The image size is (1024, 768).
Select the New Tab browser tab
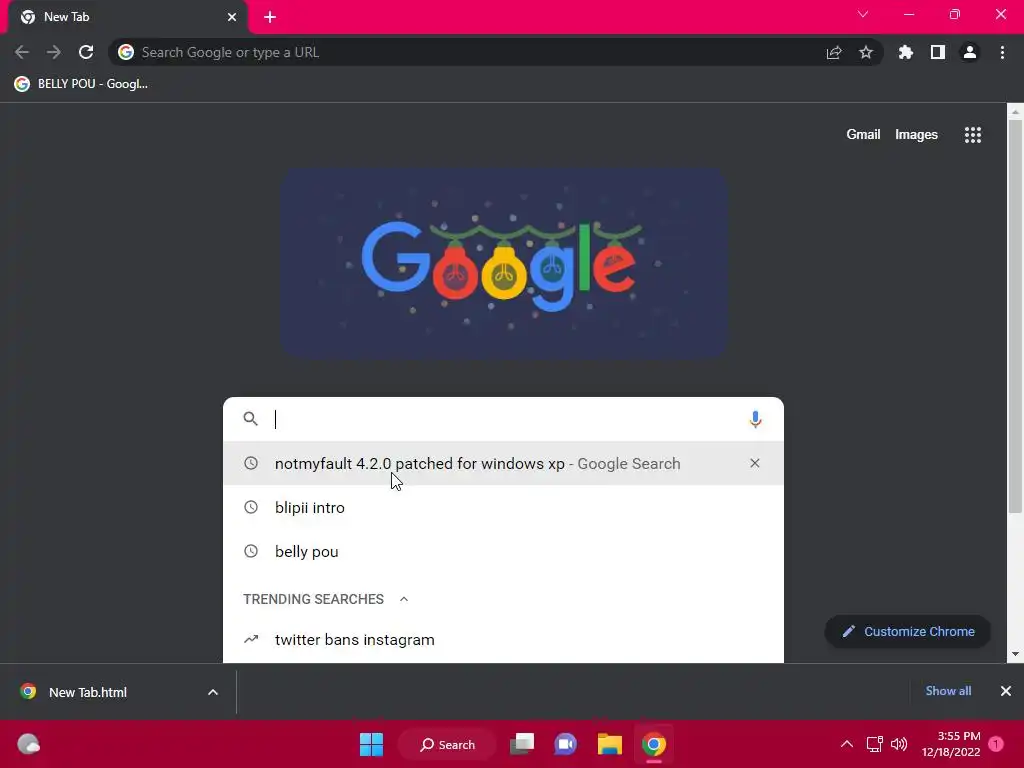(x=127, y=17)
